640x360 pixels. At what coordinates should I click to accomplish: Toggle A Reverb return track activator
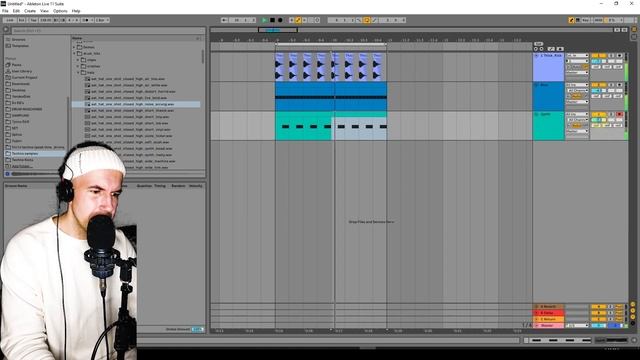tap(598, 307)
